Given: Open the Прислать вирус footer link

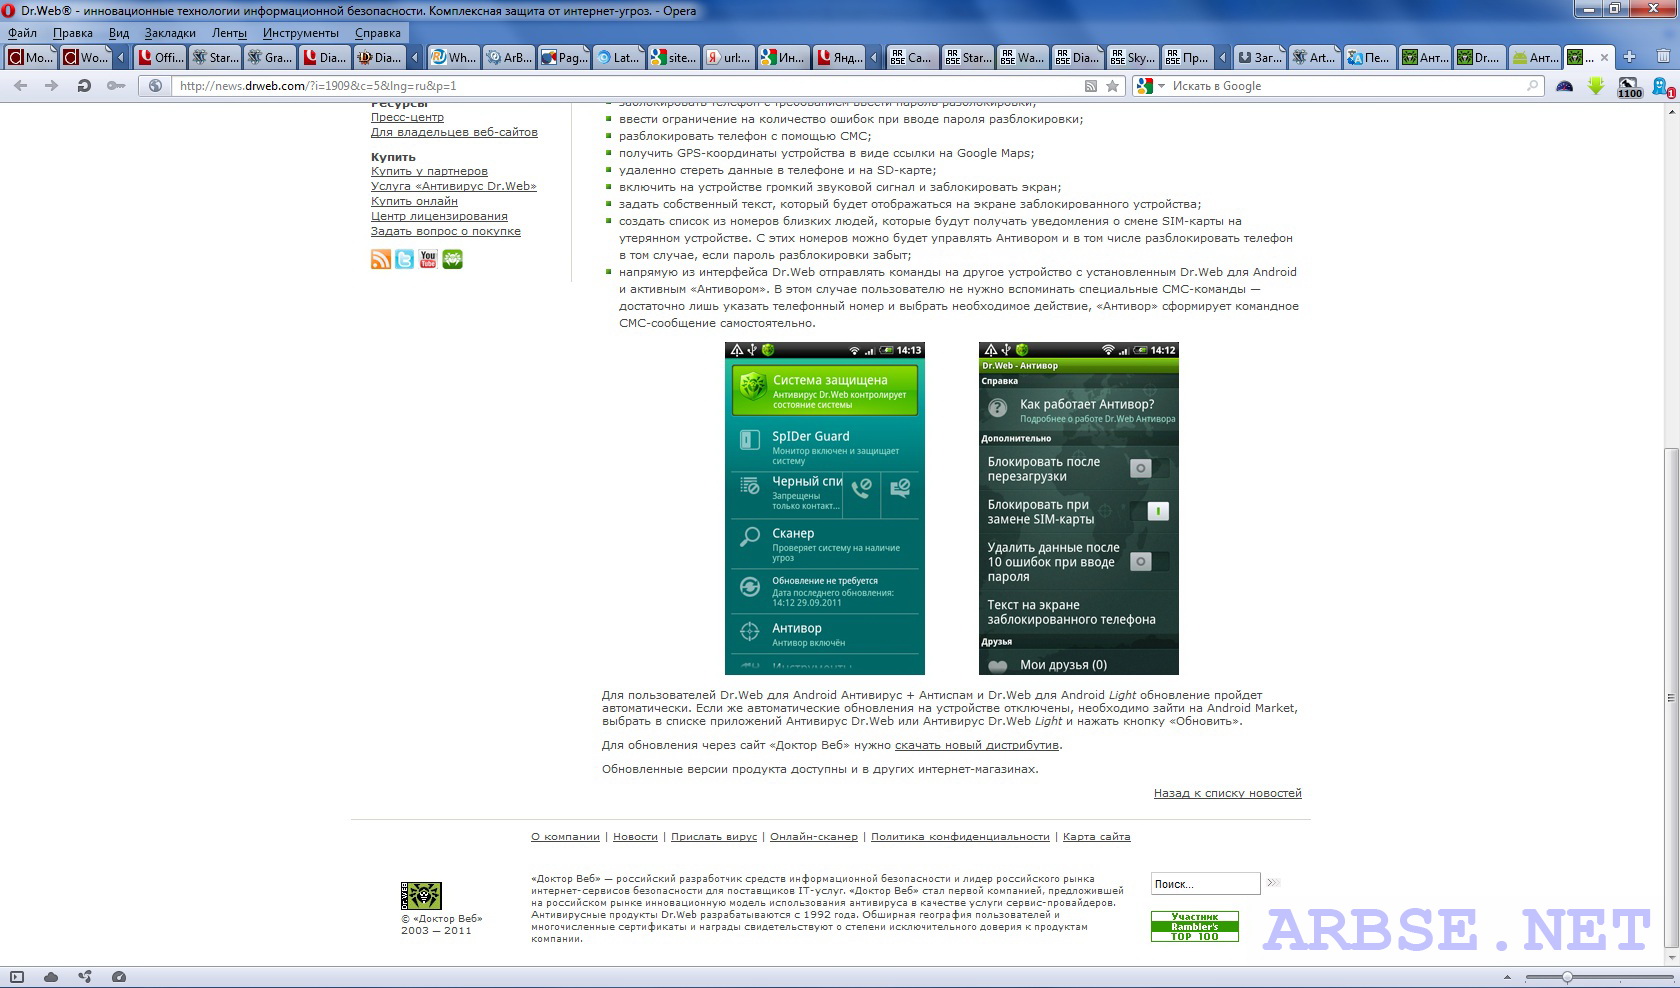Looking at the screenshot, I should pyautogui.click(x=714, y=837).
